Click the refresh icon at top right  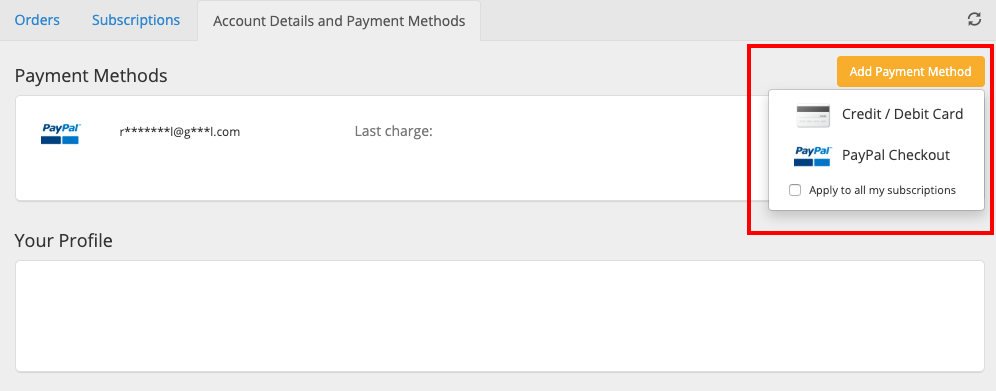tap(974, 19)
